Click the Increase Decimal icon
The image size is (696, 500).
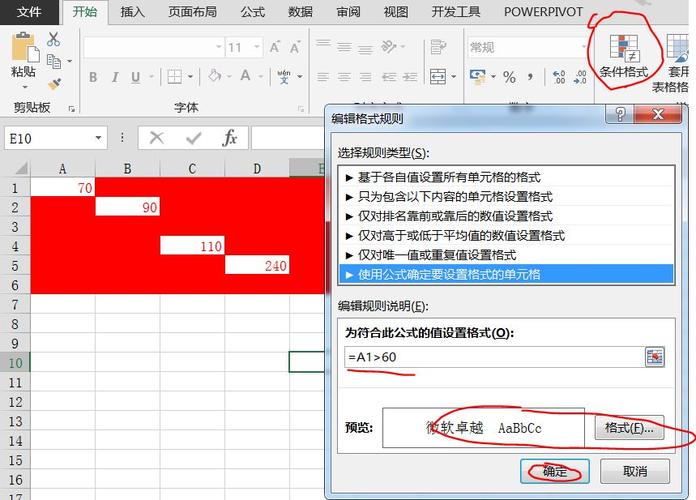tap(558, 77)
